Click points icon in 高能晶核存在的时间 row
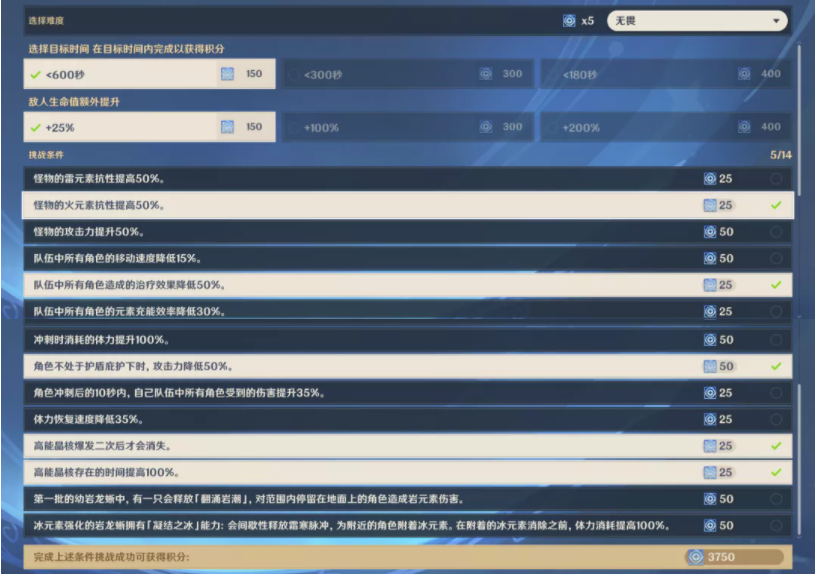The image size is (815, 574). 710,473
